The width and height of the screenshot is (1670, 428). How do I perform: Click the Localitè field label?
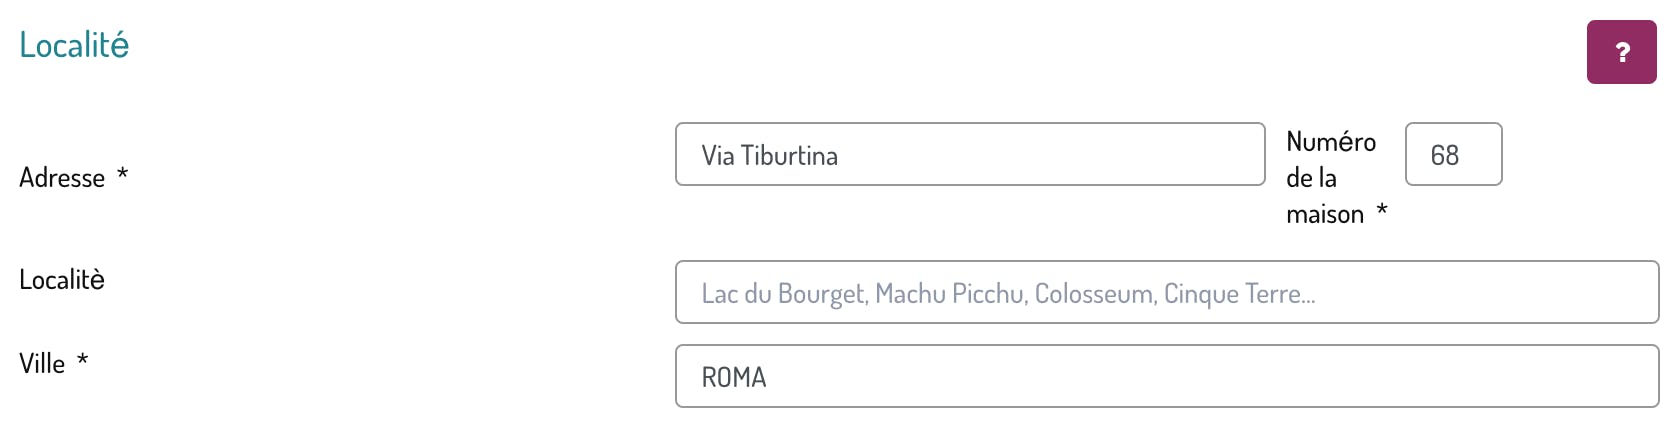(62, 279)
